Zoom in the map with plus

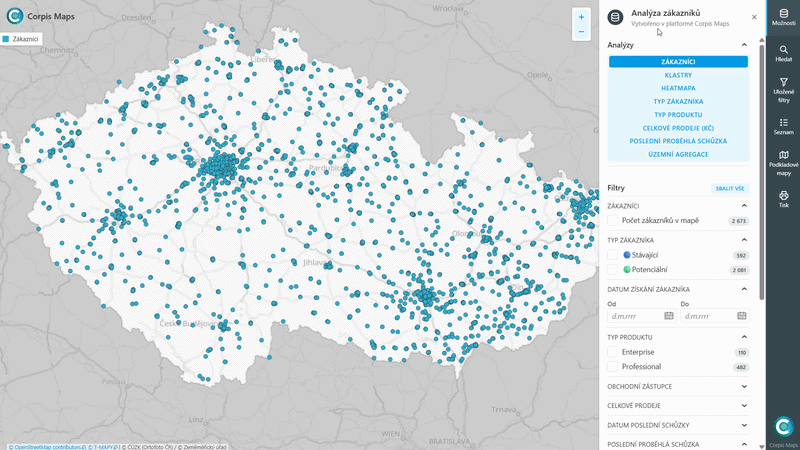(581, 17)
